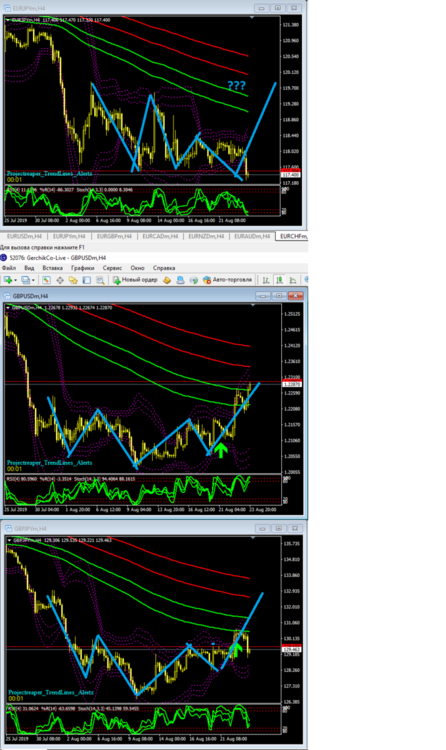Click the user account person icon
Image resolution: width=446 pixels, height=750 pixels.
pos(180,280)
